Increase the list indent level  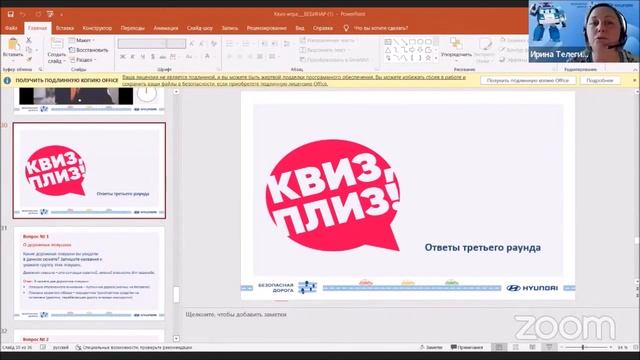pyautogui.click(x=275, y=43)
